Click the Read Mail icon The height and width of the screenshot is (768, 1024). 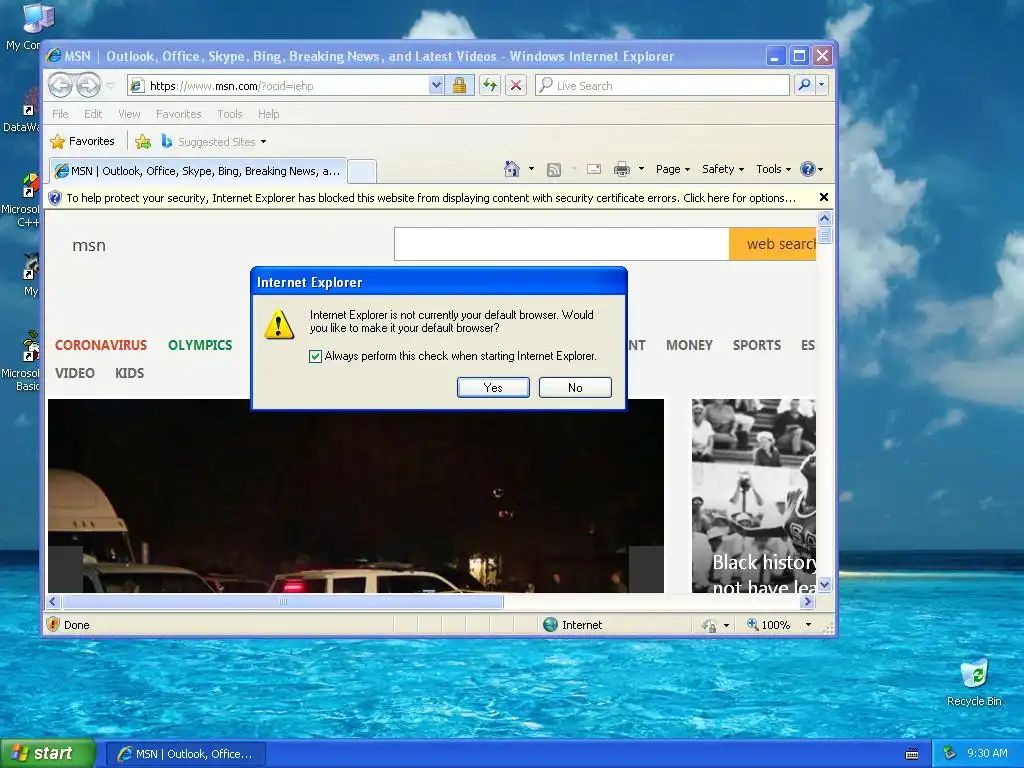(x=594, y=170)
